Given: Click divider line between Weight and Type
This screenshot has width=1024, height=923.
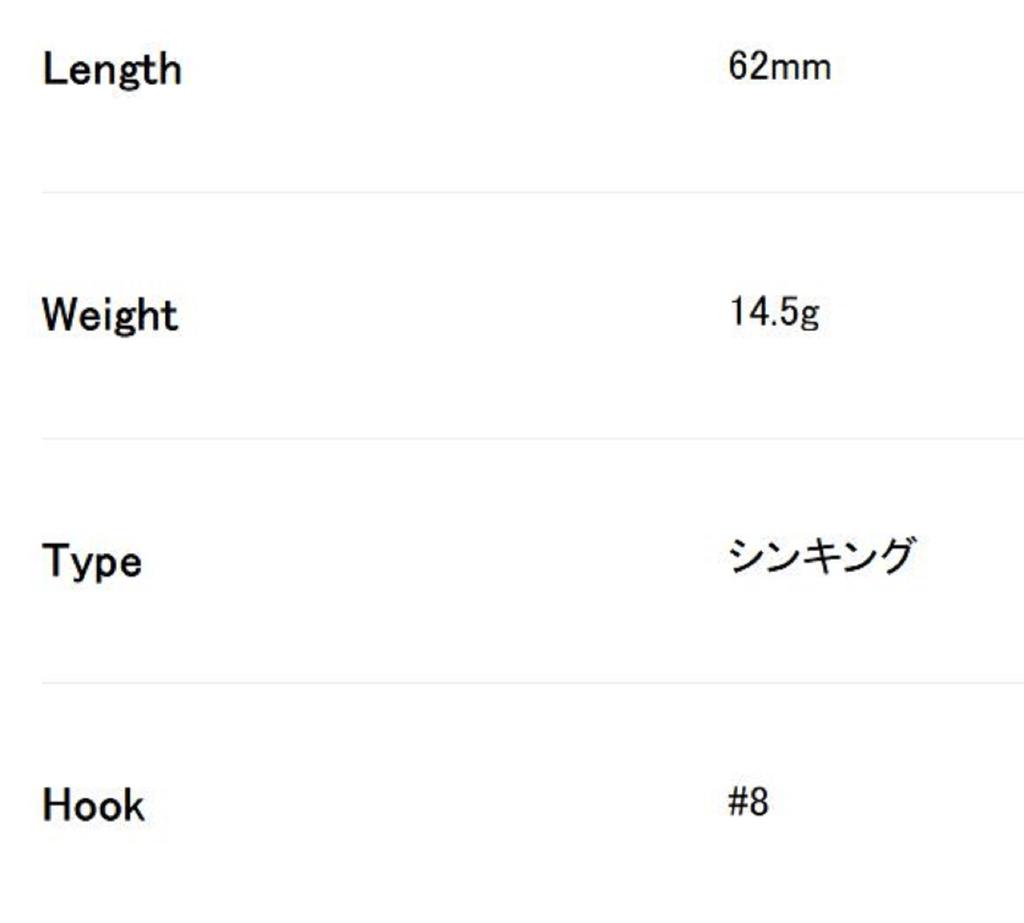Looking at the screenshot, I should pyautogui.click(x=532, y=438).
